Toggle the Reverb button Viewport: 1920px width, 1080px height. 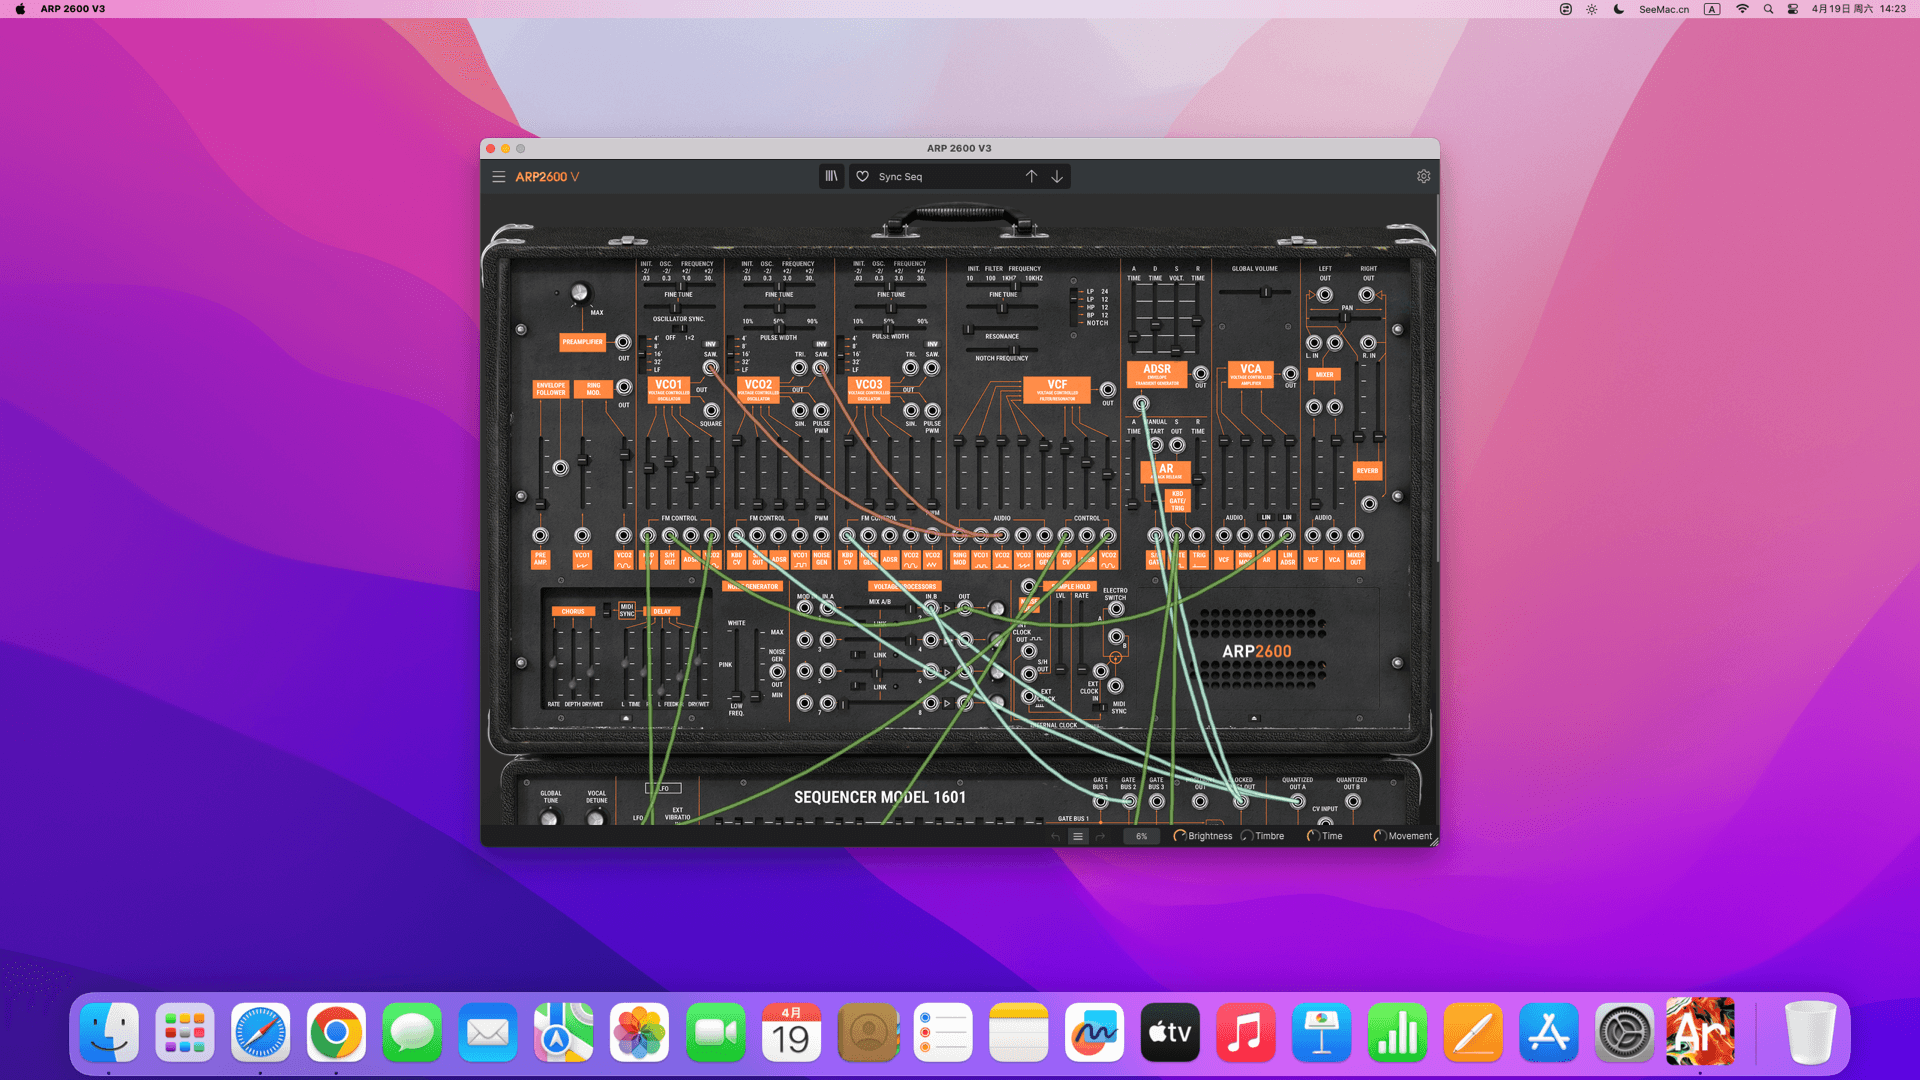point(1367,471)
